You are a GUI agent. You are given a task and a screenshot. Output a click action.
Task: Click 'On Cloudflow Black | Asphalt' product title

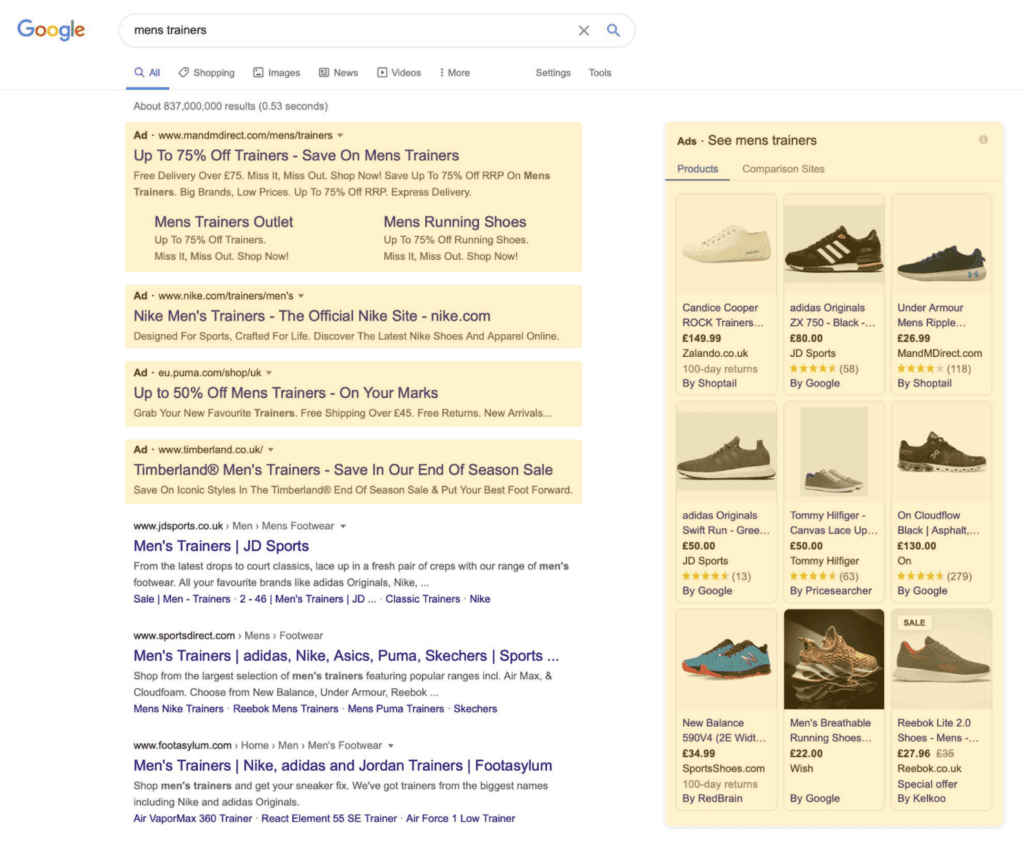(x=938, y=522)
